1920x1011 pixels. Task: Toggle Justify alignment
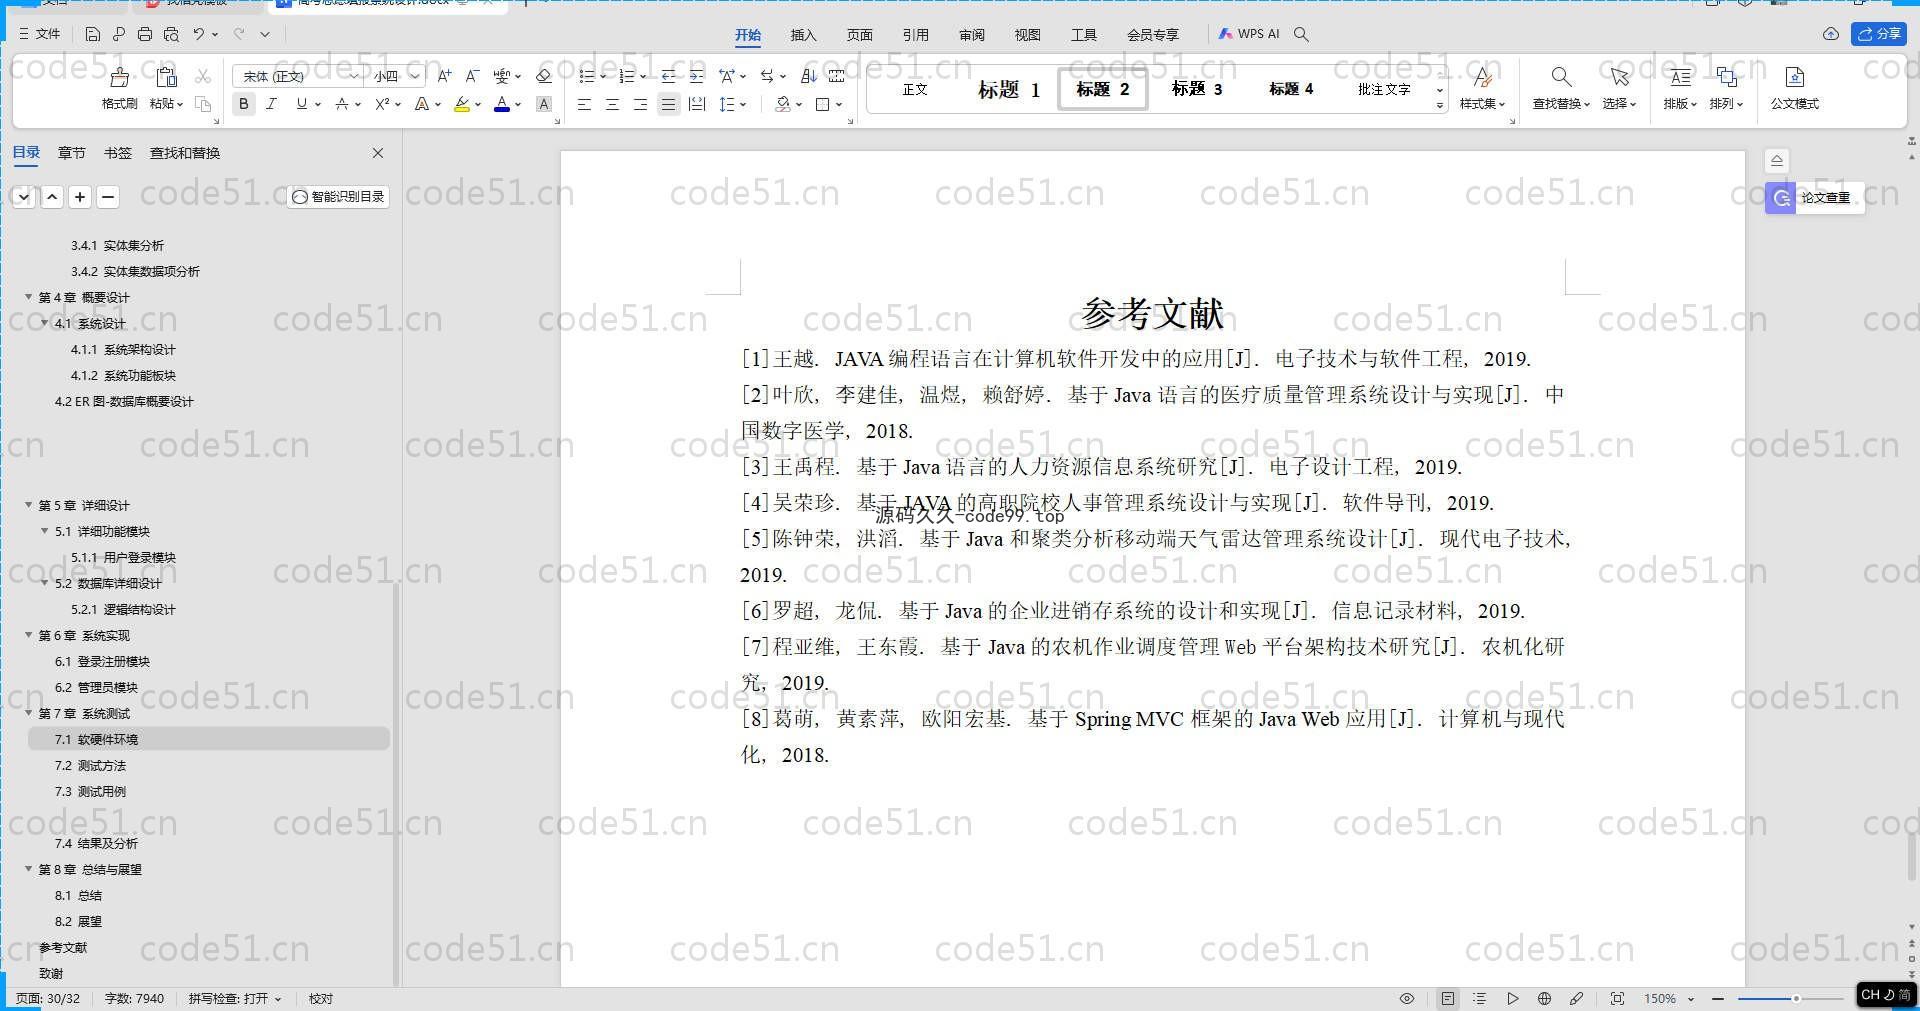click(x=669, y=104)
